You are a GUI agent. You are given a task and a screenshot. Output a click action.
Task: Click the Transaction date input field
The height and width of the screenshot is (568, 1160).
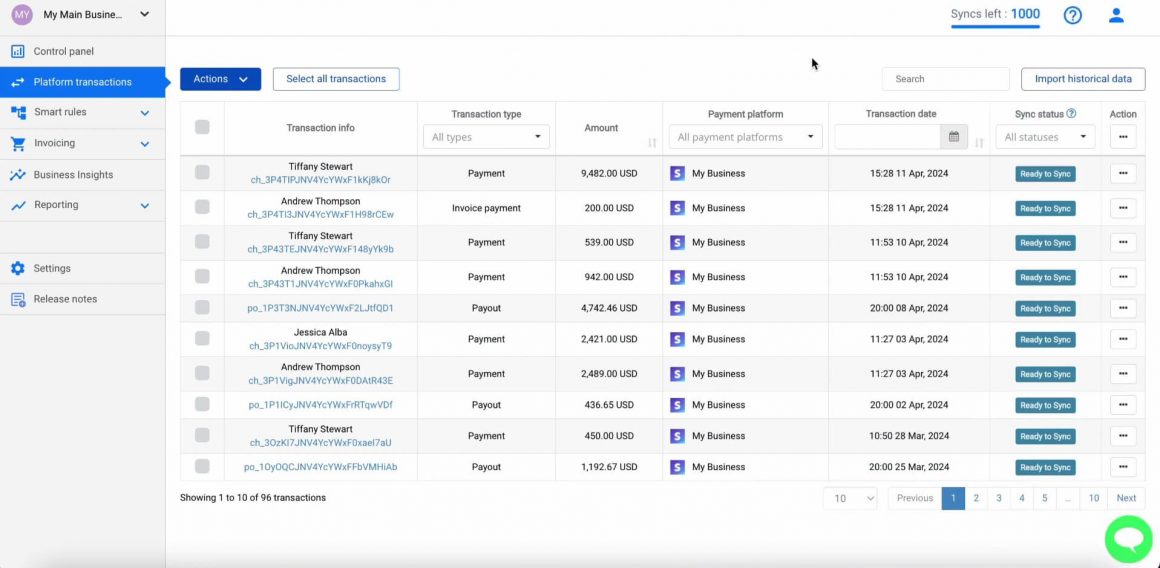[888, 137]
